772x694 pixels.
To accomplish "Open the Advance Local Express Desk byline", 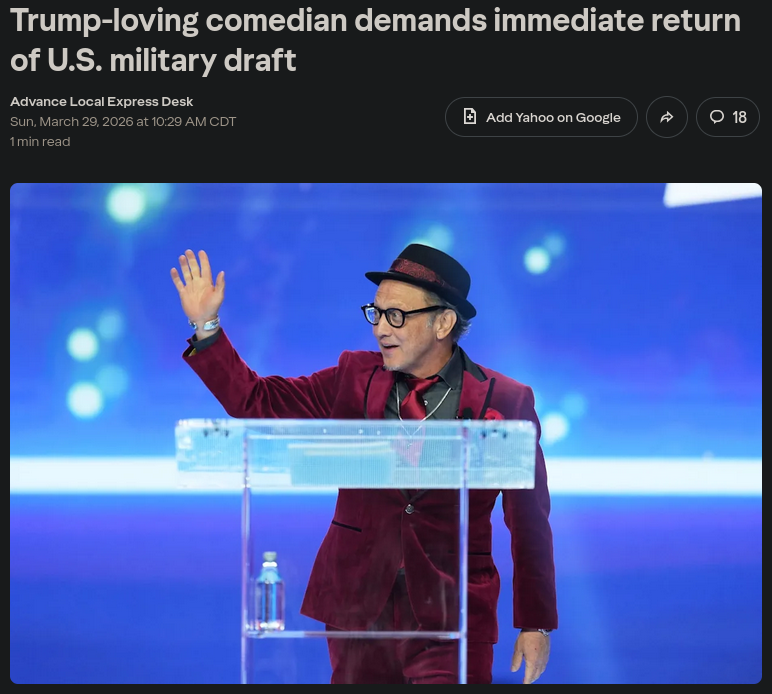I will (x=101, y=101).
